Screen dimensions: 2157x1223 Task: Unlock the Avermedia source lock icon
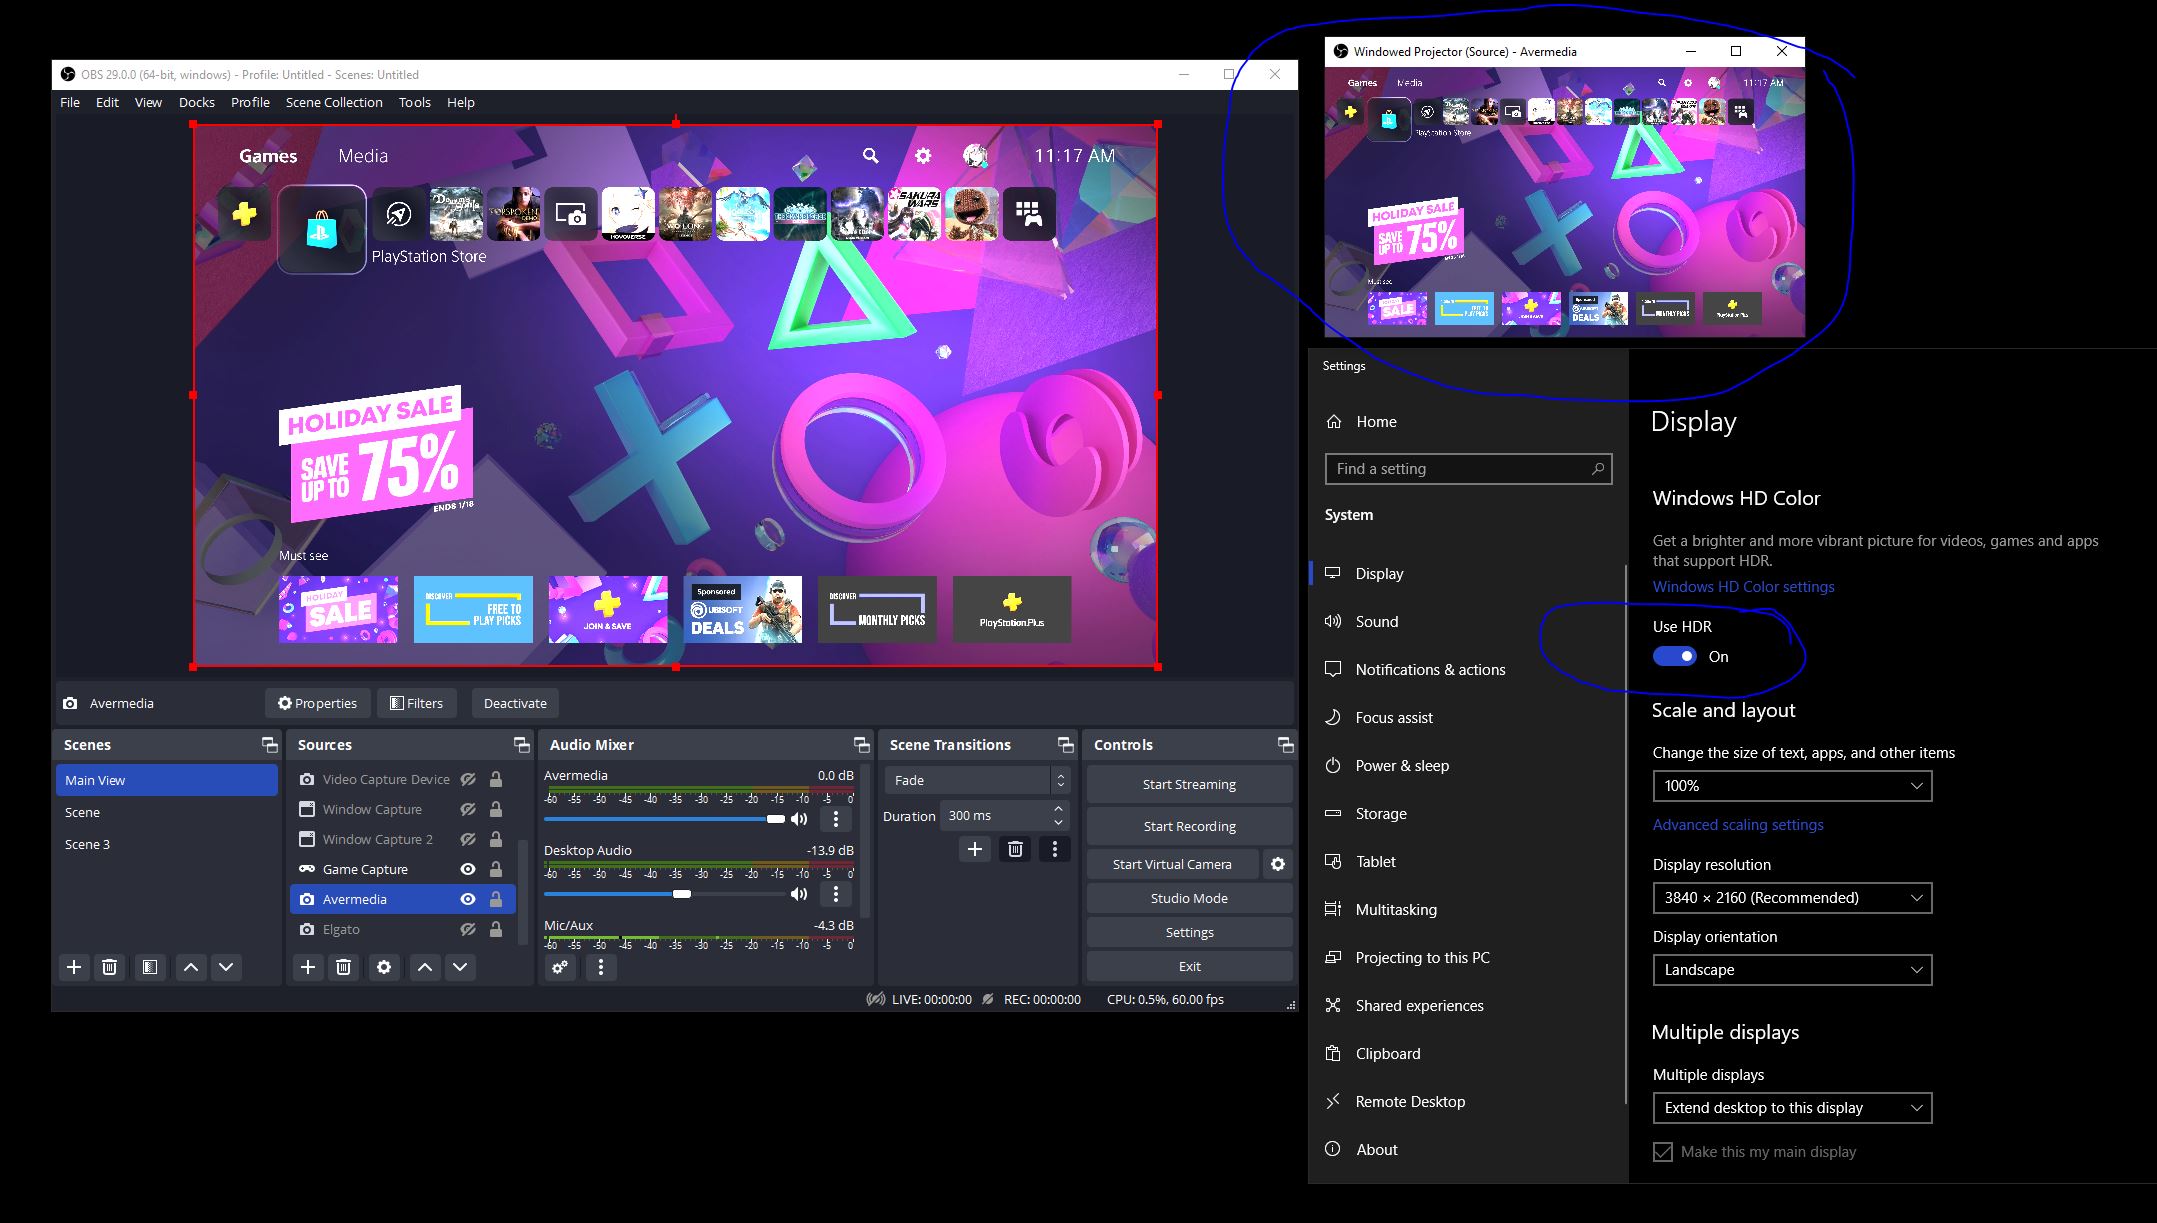[495, 899]
